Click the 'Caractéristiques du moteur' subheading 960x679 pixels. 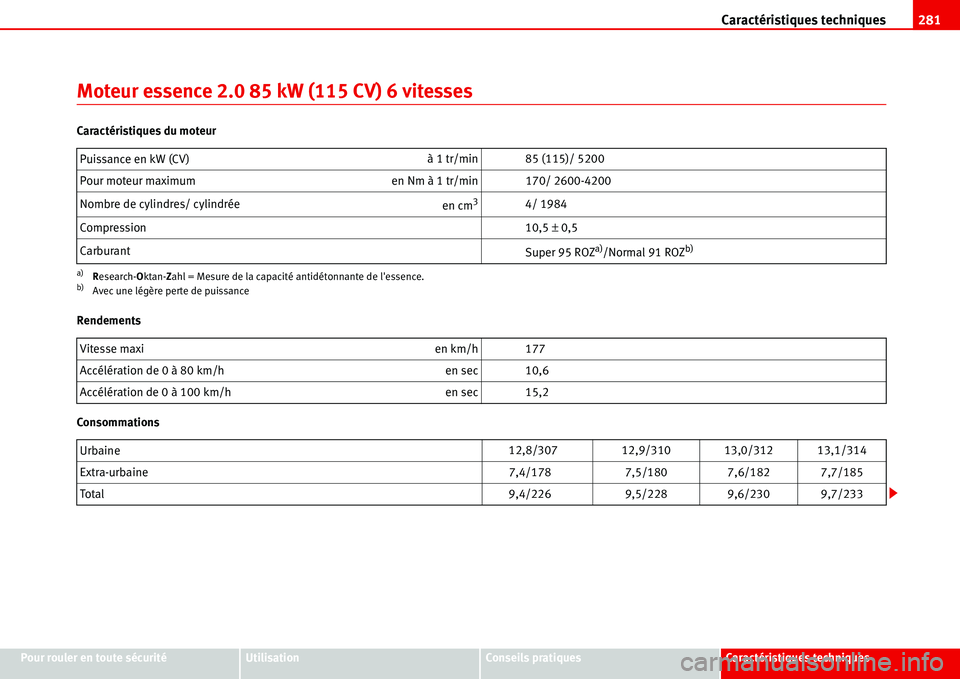(146, 131)
